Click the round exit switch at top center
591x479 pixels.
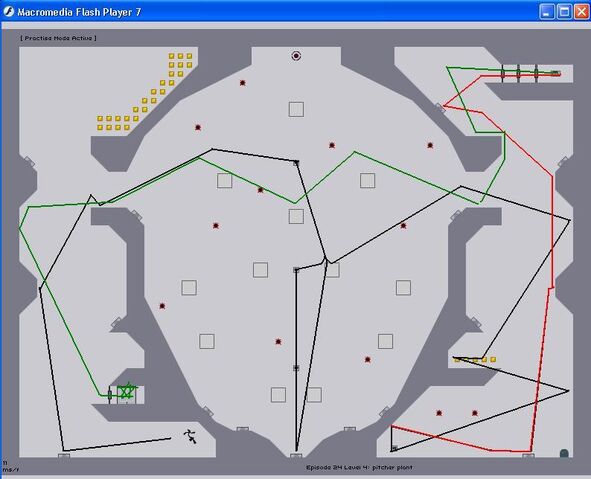coord(296,56)
